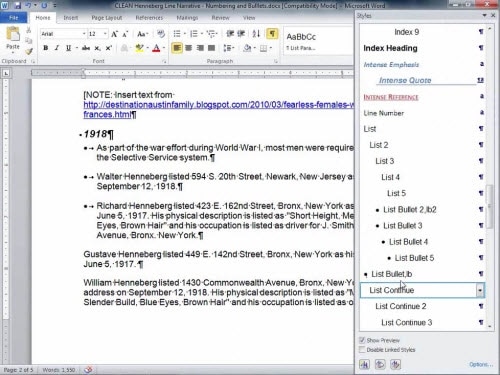Toggle Show/Hide paragraph marks
500x375 pixels.
272,34
